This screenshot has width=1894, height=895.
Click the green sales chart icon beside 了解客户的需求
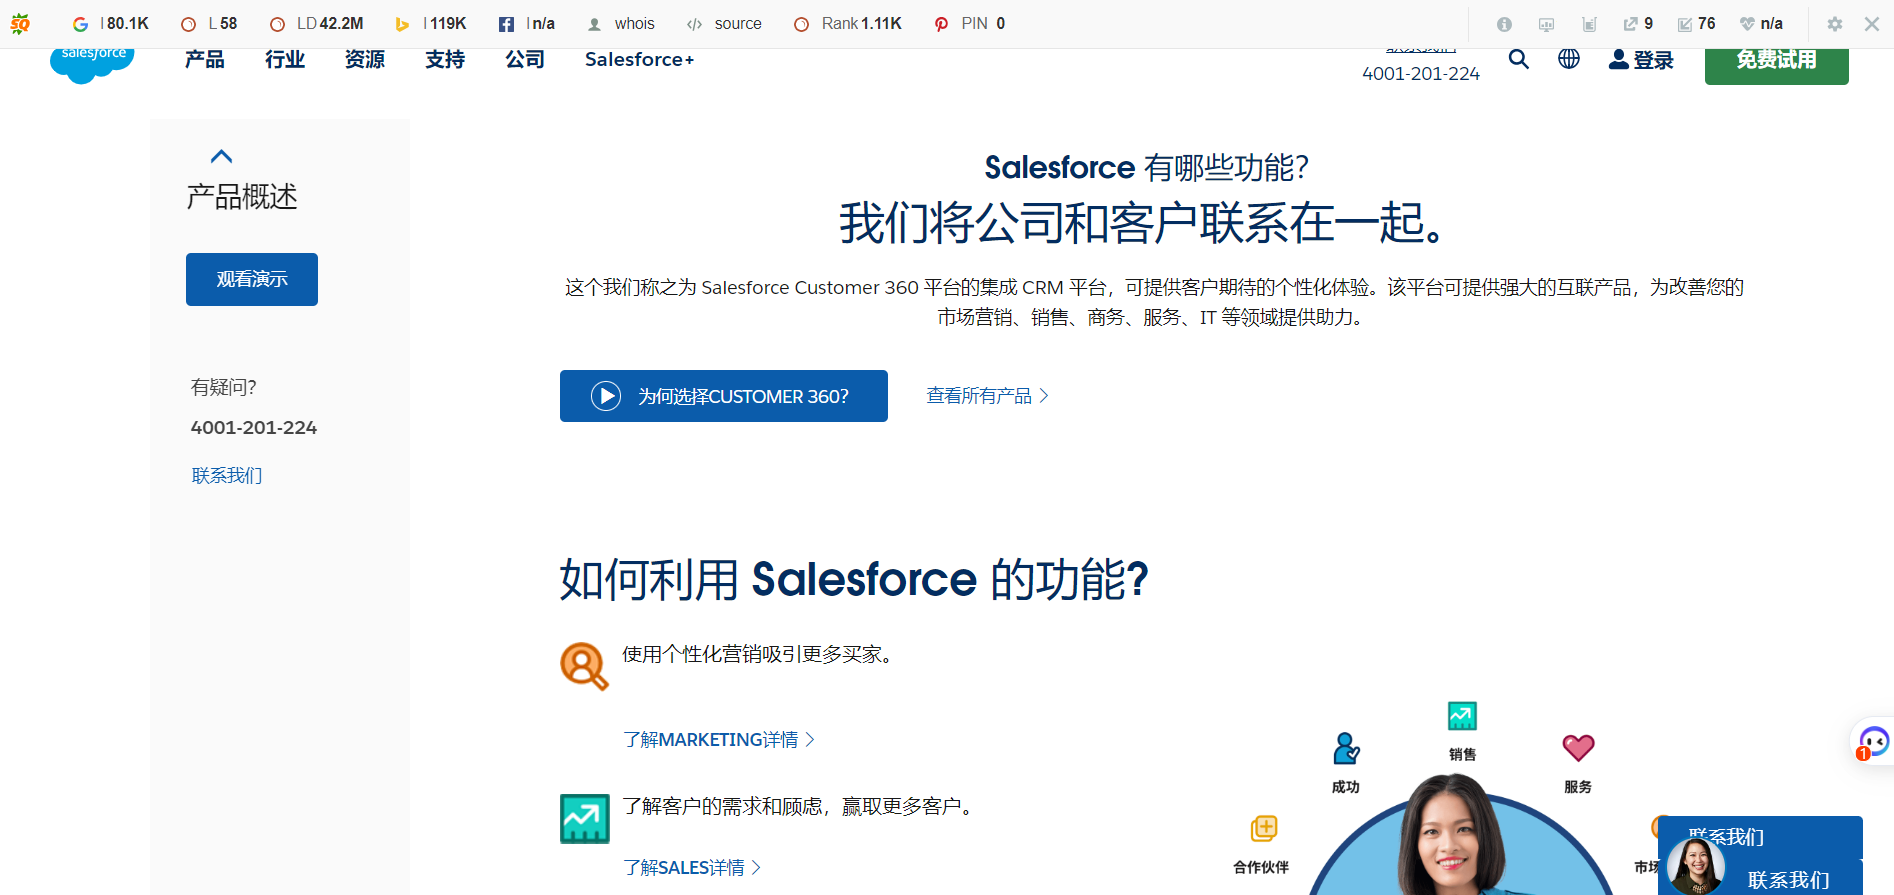coord(585,819)
